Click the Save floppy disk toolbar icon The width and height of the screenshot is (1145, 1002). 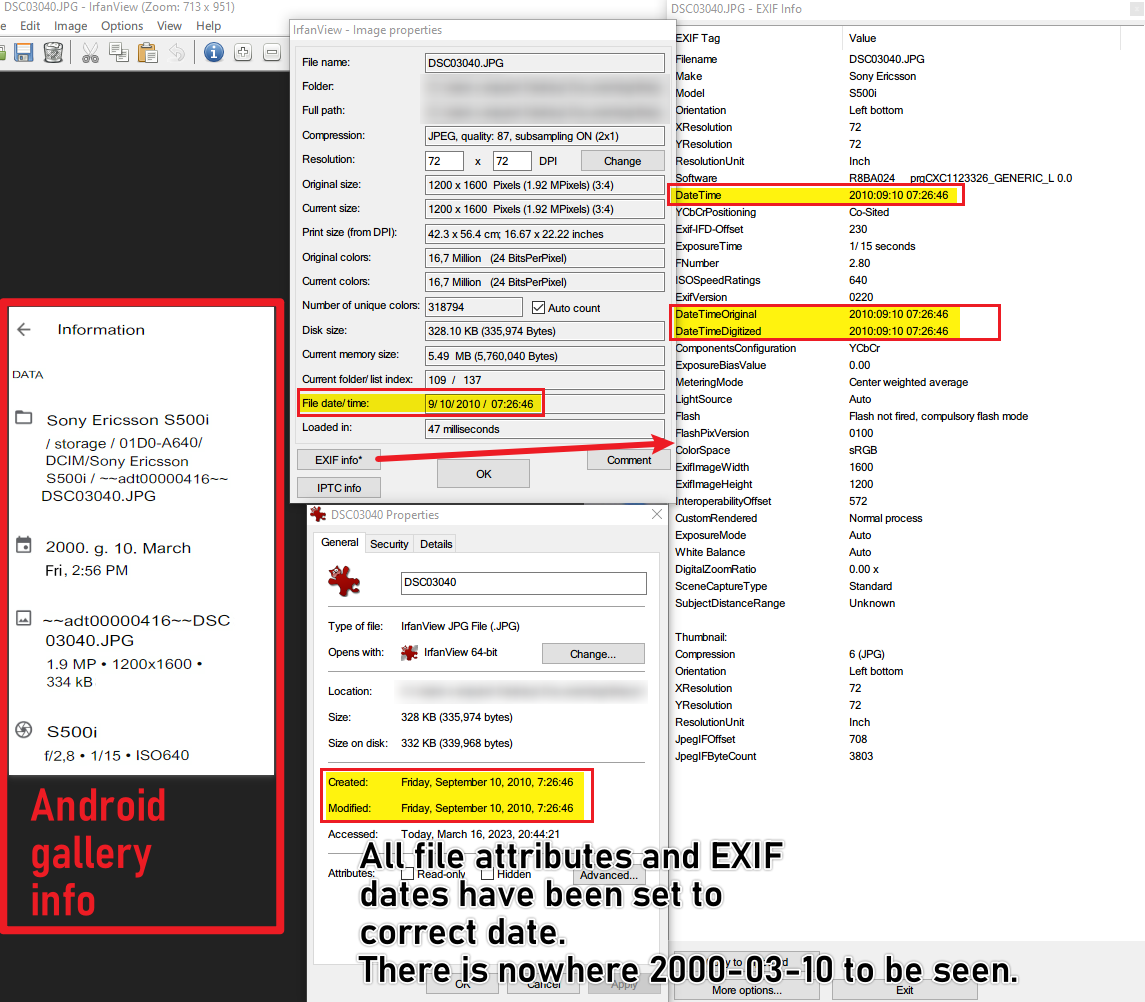24,53
